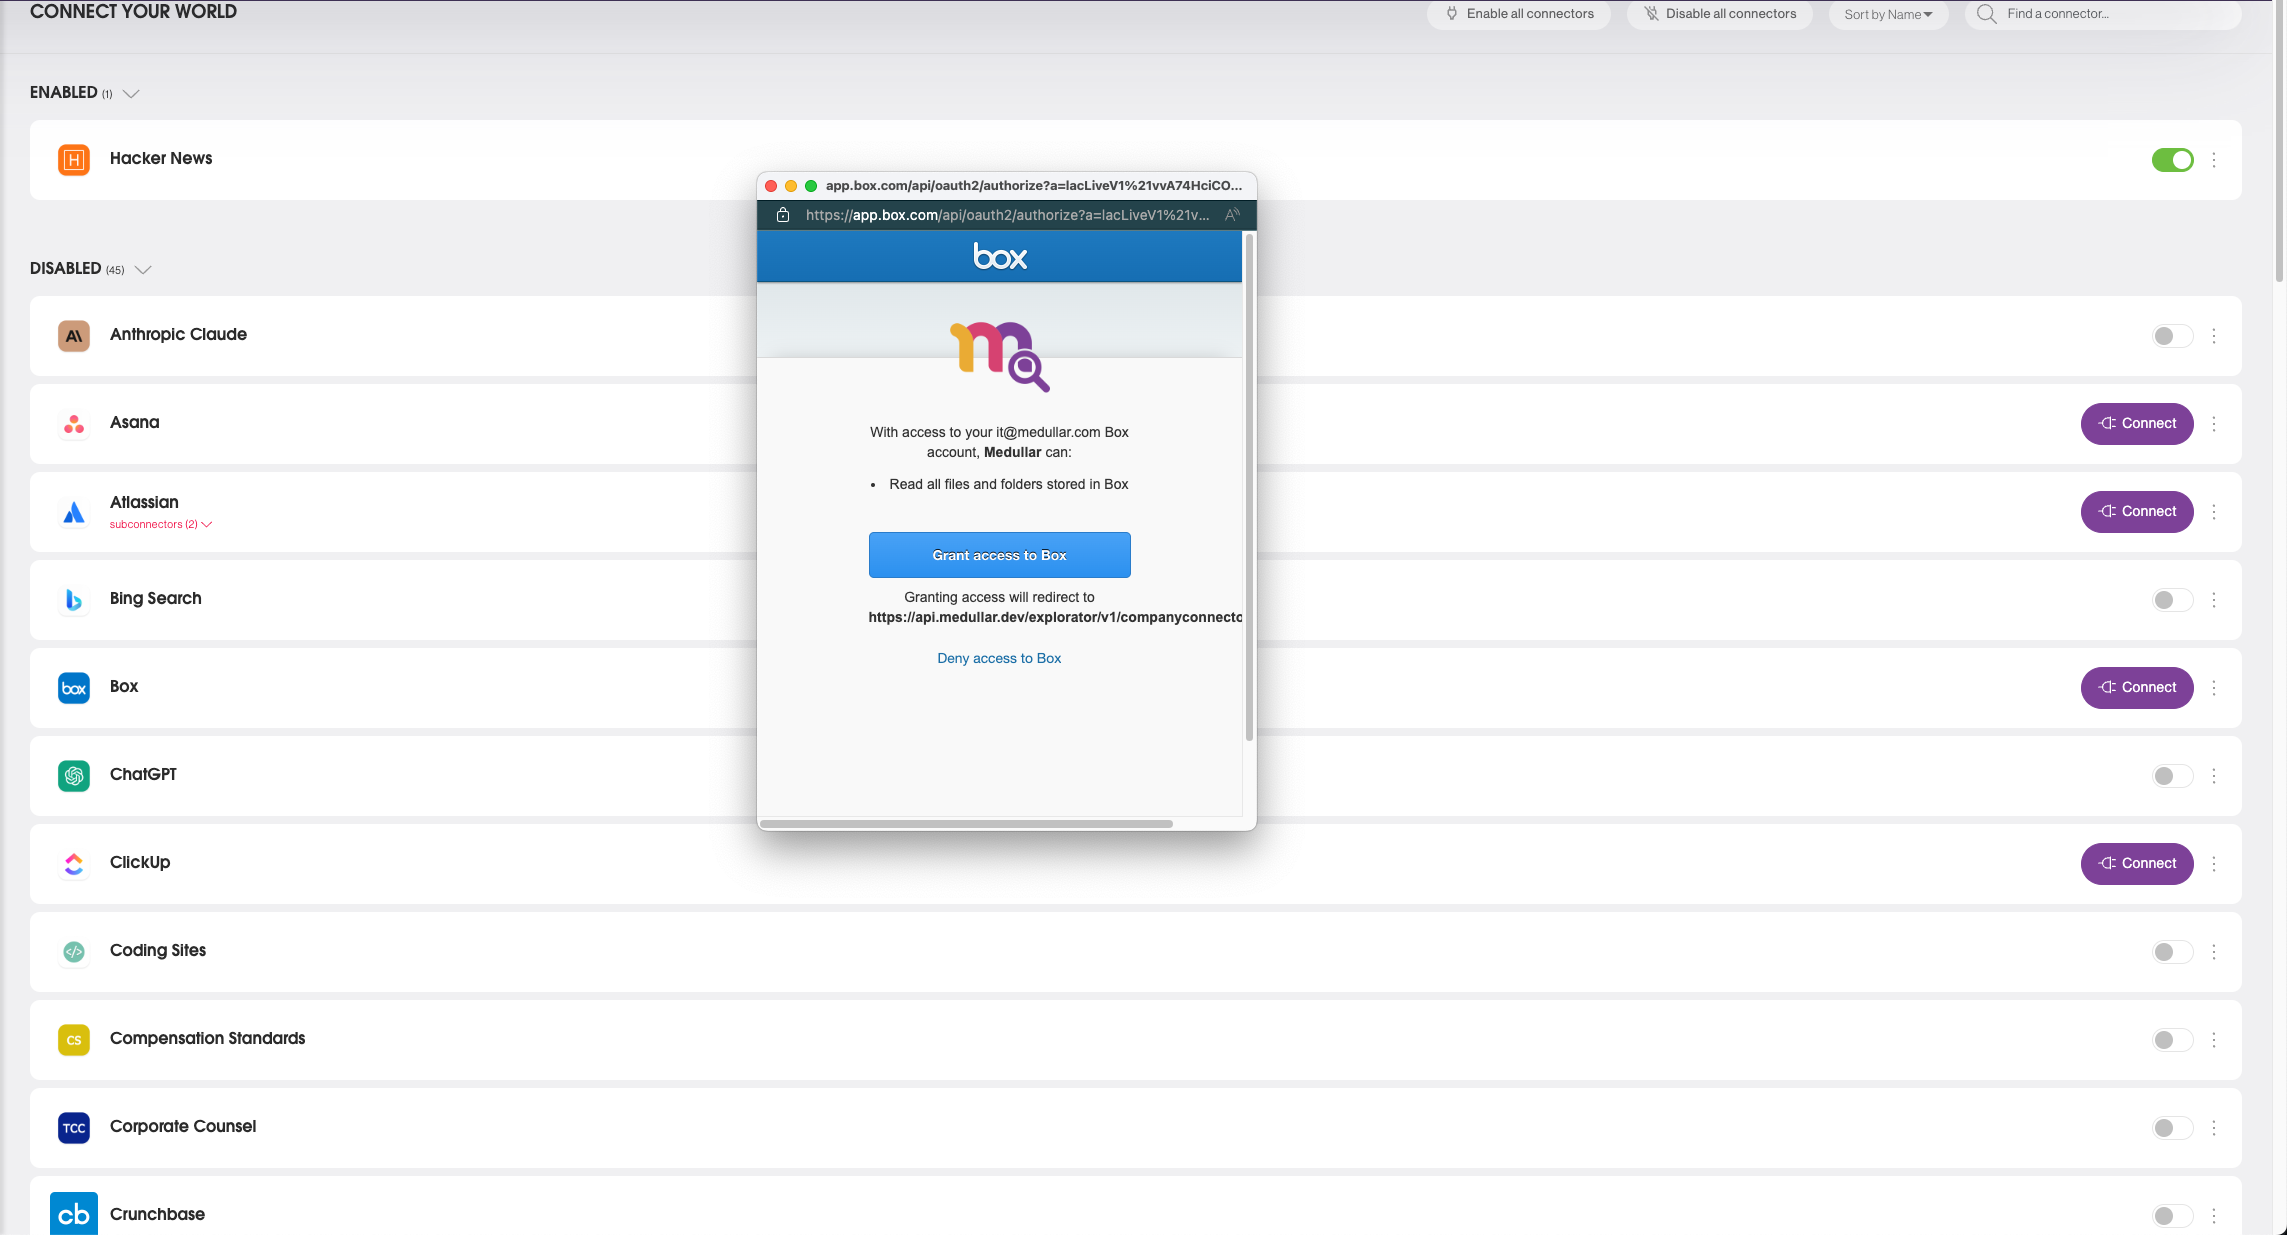
Task: Click the Compensation Standards CS icon
Action: tap(74, 1040)
